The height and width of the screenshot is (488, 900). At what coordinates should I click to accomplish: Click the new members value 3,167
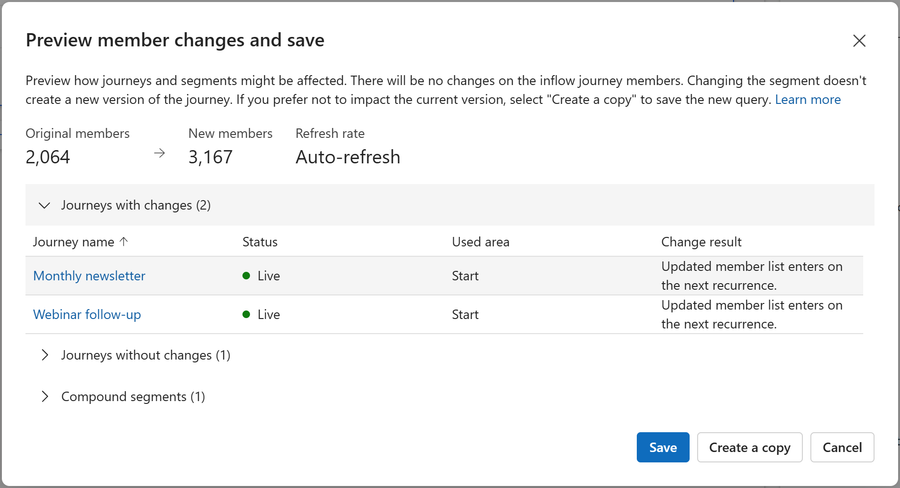click(211, 157)
